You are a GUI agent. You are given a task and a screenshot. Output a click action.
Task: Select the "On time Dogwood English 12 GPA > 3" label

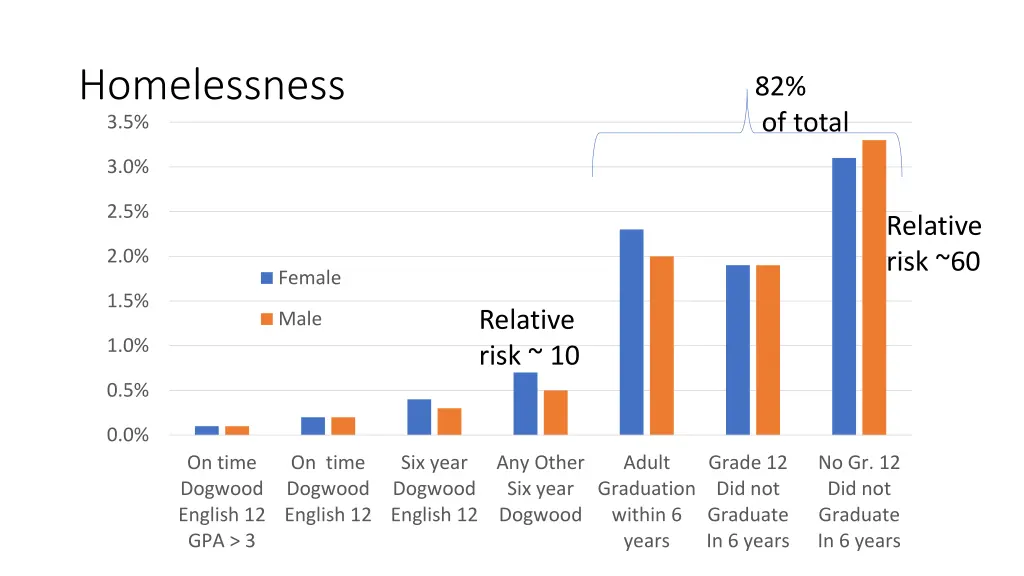pyautogui.click(x=222, y=502)
